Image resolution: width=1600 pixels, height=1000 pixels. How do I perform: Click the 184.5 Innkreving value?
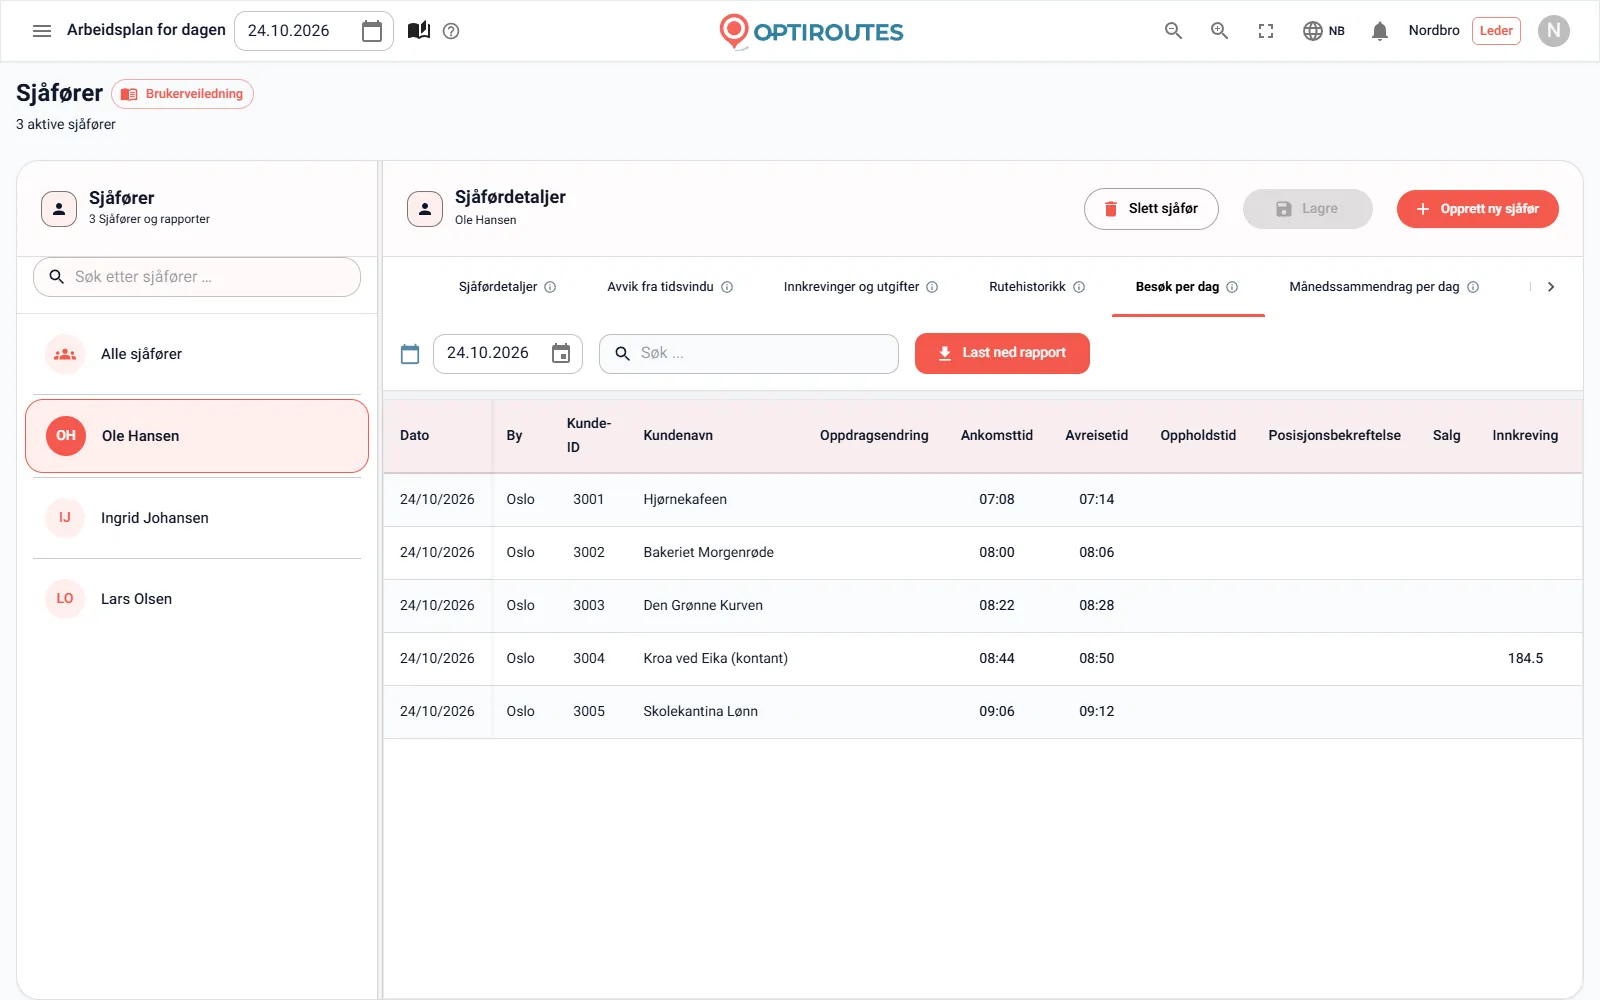click(x=1525, y=659)
